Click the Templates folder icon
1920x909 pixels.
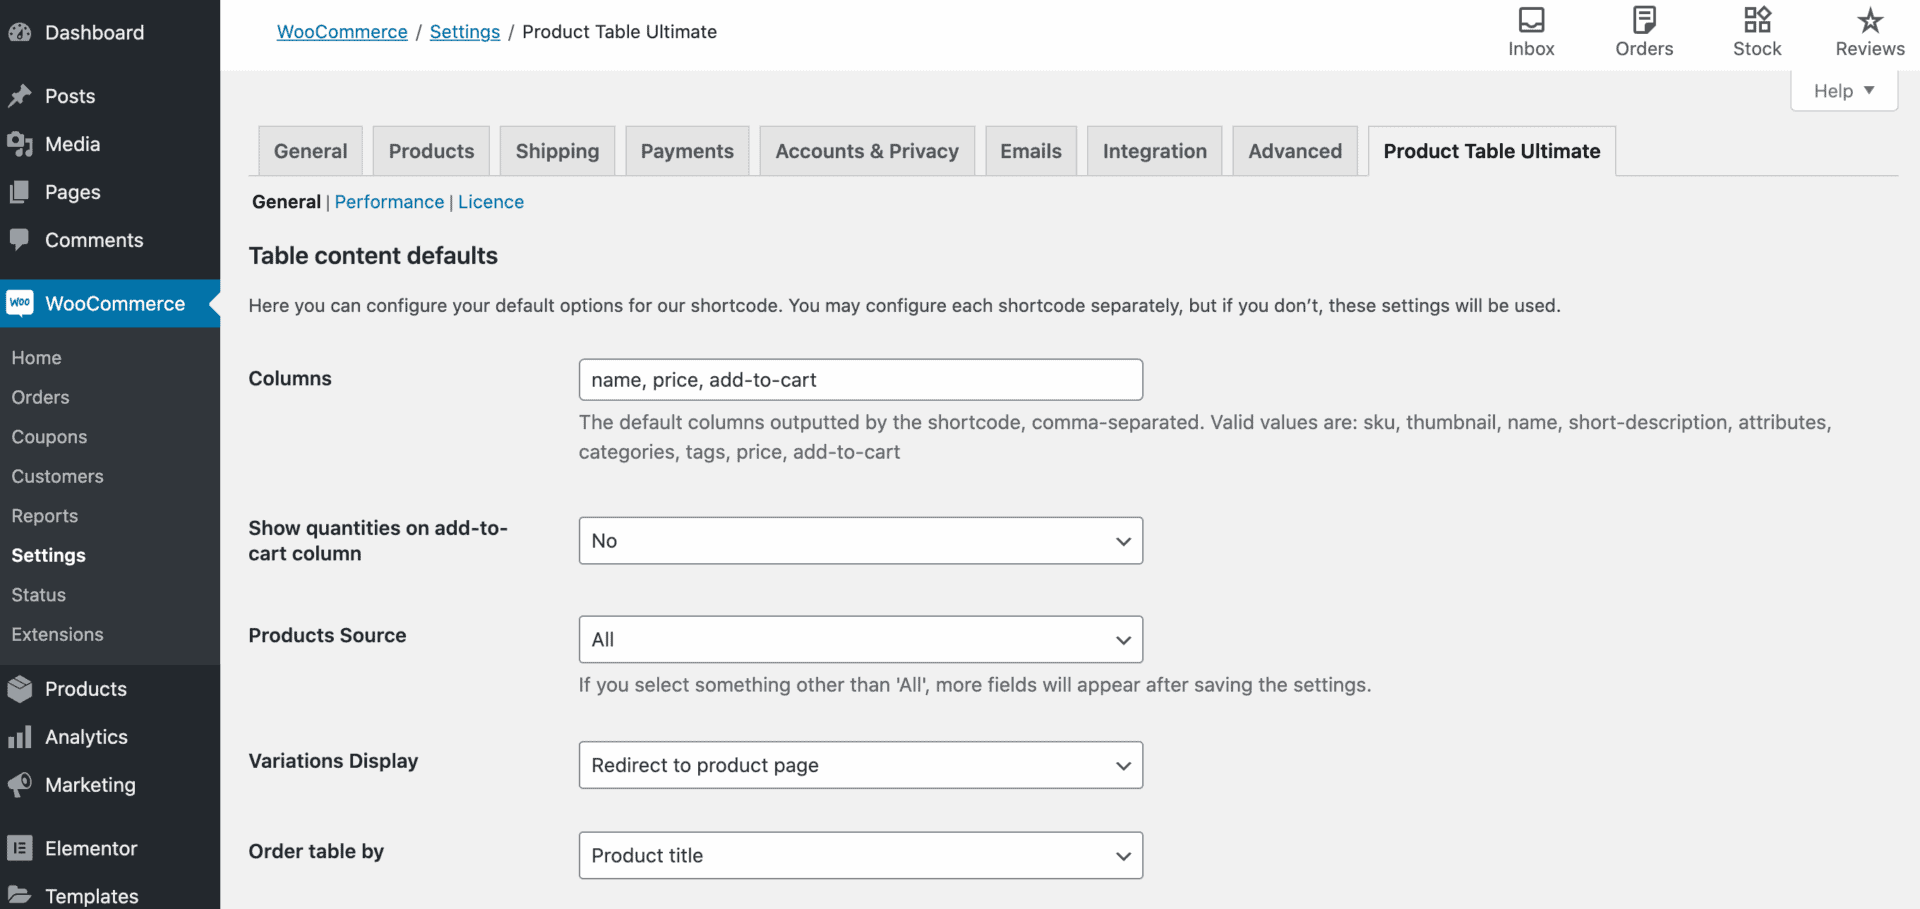point(20,895)
